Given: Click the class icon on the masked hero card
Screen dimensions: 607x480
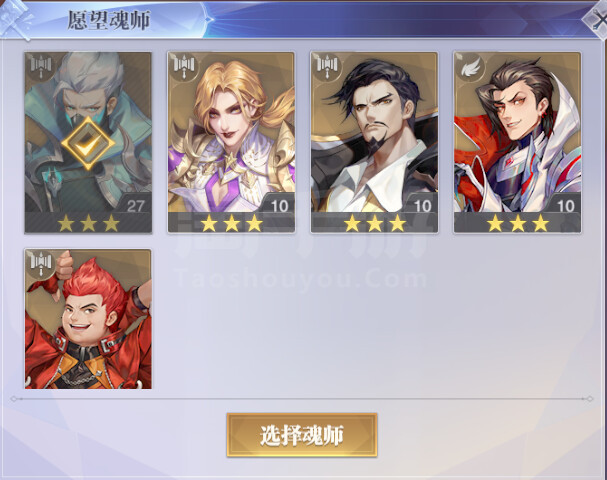Looking at the screenshot, I should tap(41, 68).
